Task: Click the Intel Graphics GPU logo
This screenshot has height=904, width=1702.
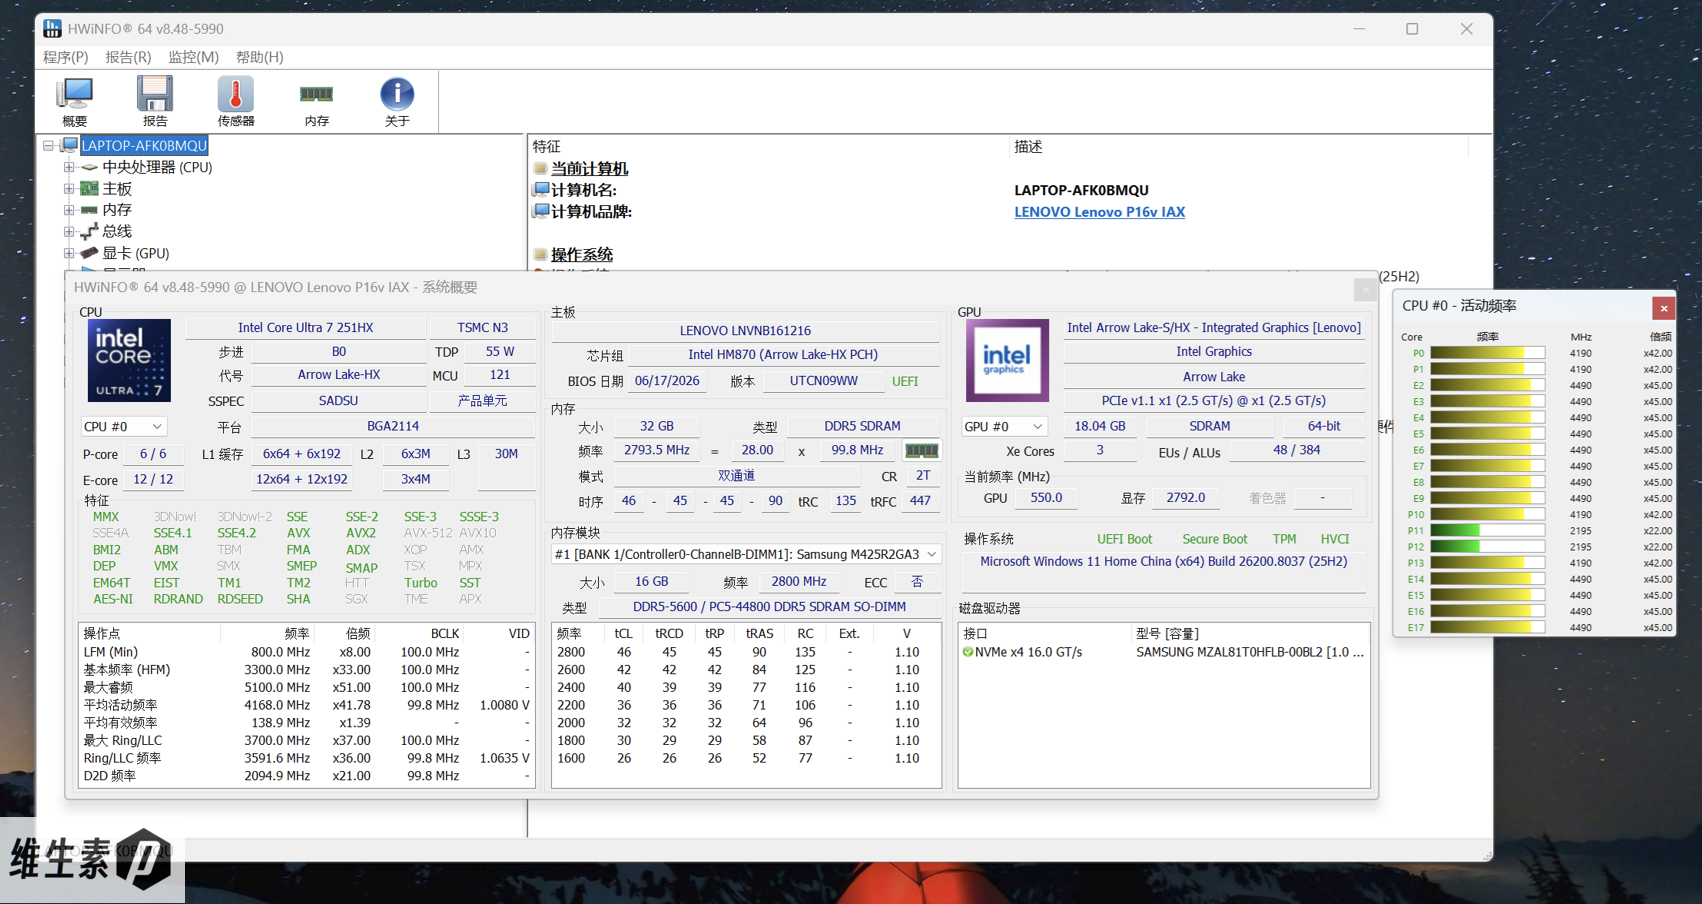Action: tap(1007, 360)
